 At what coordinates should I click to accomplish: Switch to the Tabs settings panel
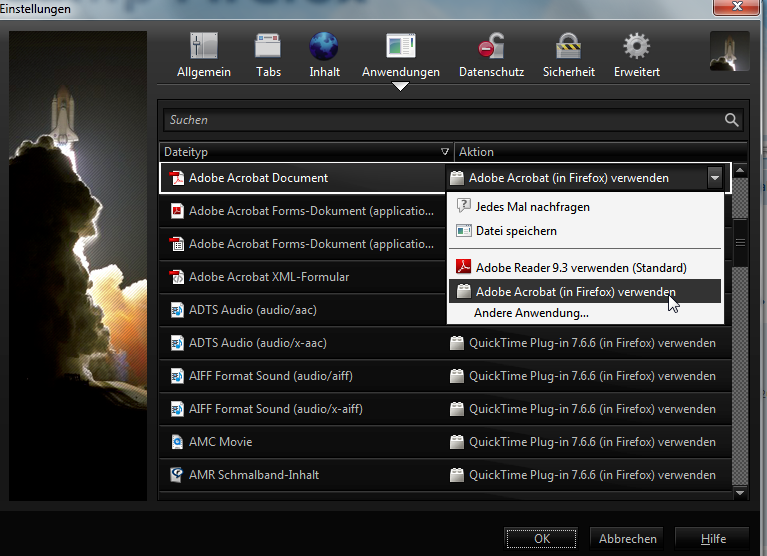268,55
